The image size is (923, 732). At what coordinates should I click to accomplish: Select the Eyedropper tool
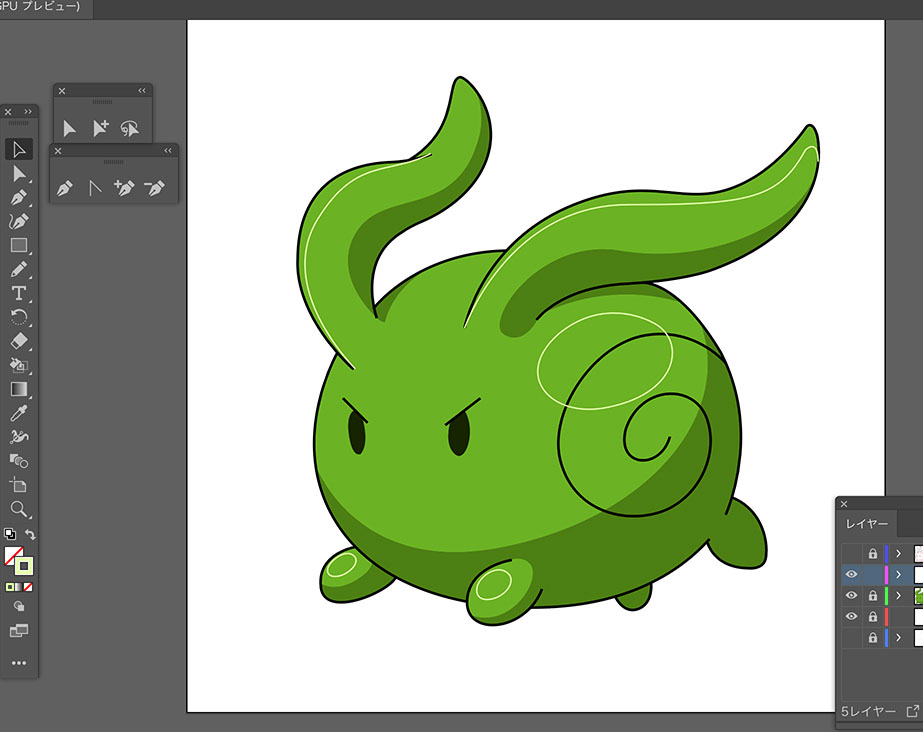19,413
